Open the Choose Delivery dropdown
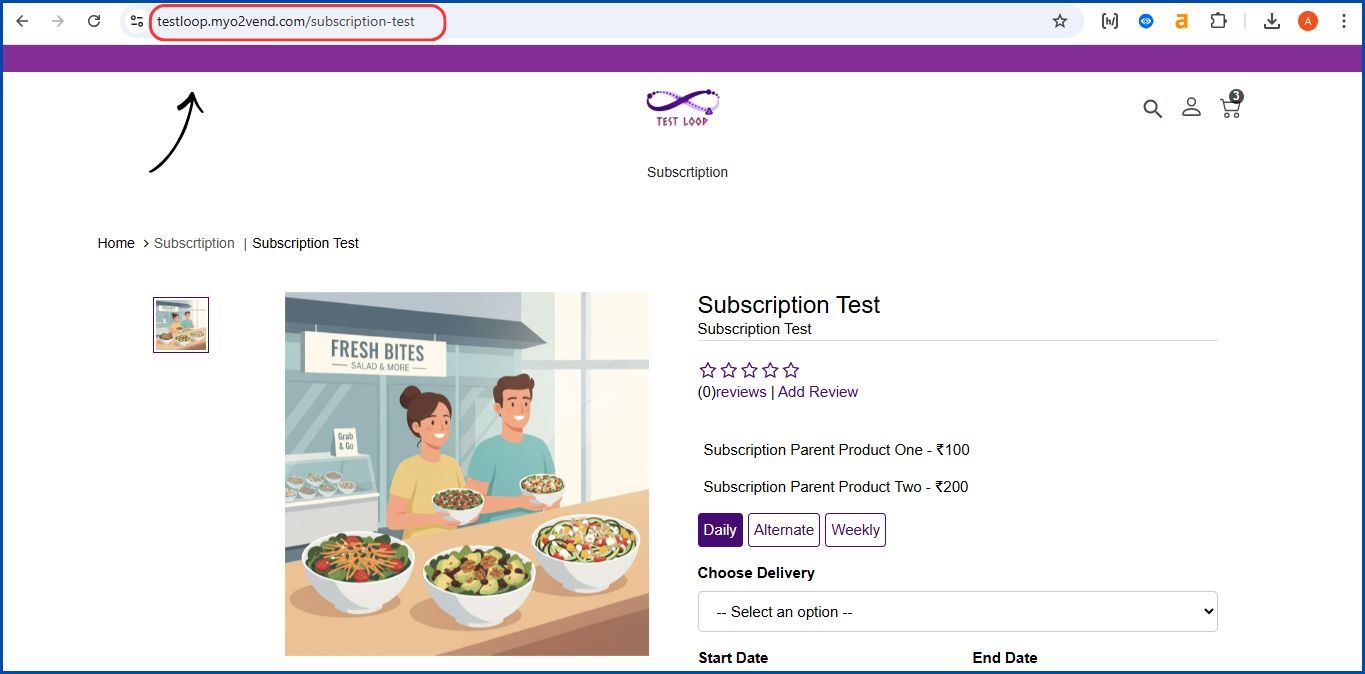This screenshot has width=1365, height=674. pyautogui.click(x=957, y=610)
